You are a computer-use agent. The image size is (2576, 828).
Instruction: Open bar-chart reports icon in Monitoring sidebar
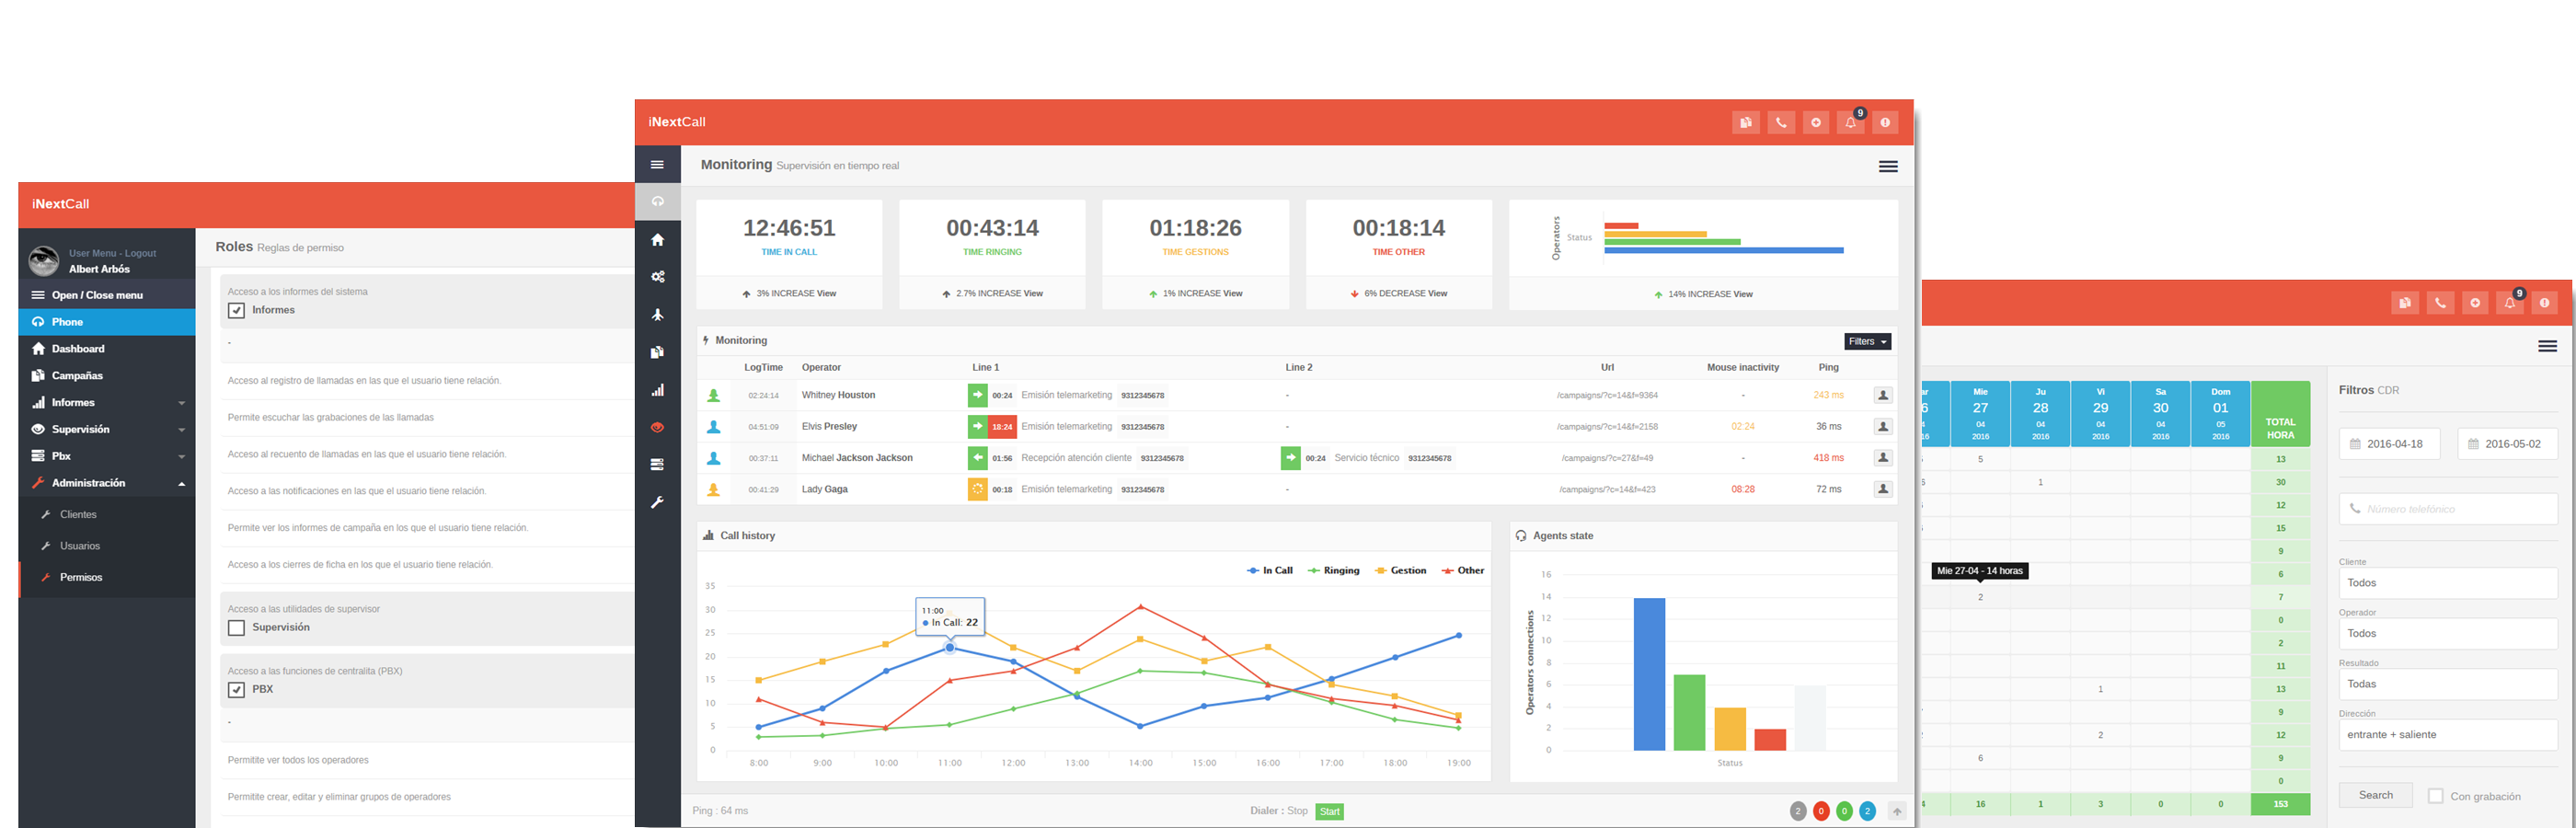pos(657,390)
